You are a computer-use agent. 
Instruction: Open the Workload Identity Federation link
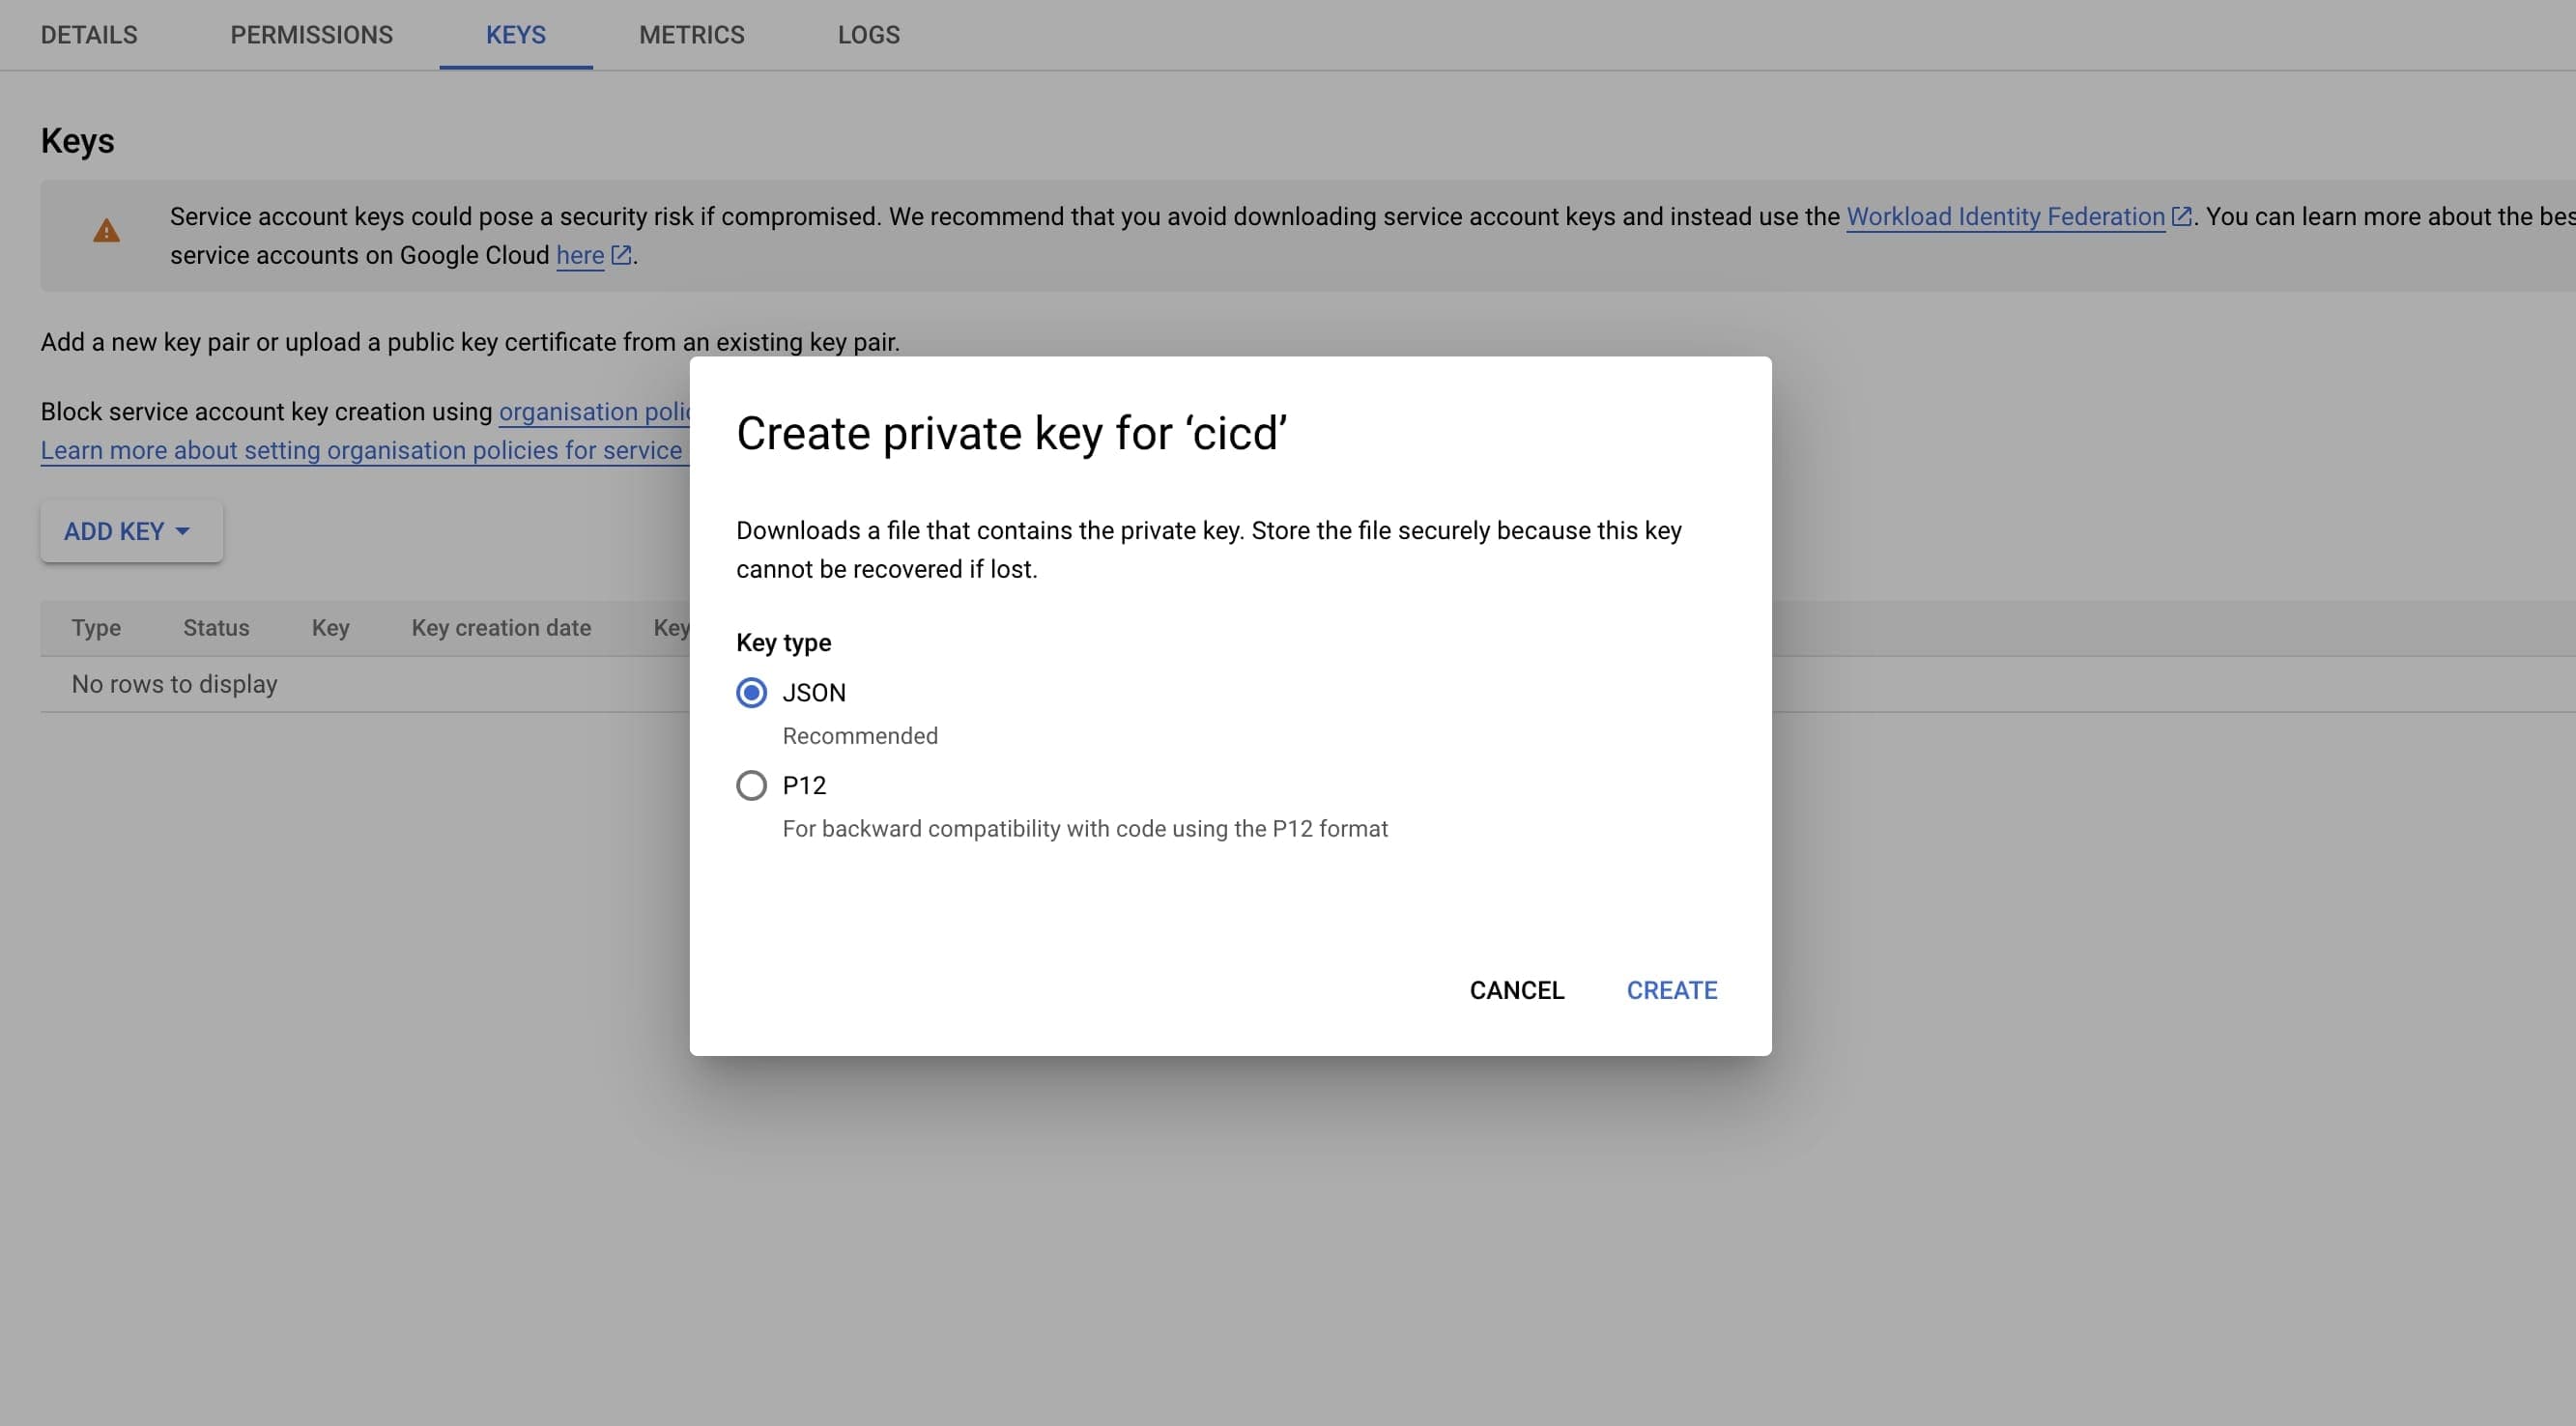pyautogui.click(x=2004, y=217)
